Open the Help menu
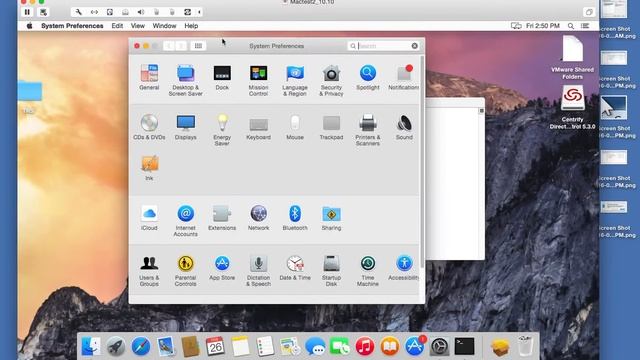640x360 pixels. 191,26
